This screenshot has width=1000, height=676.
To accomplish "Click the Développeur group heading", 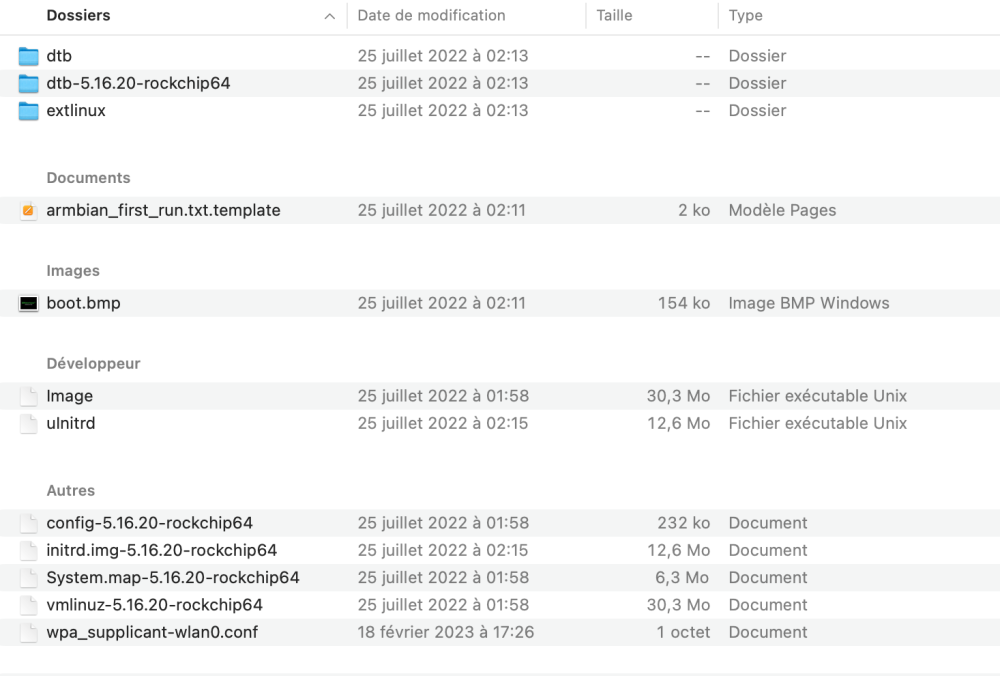I will coord(93,364).
